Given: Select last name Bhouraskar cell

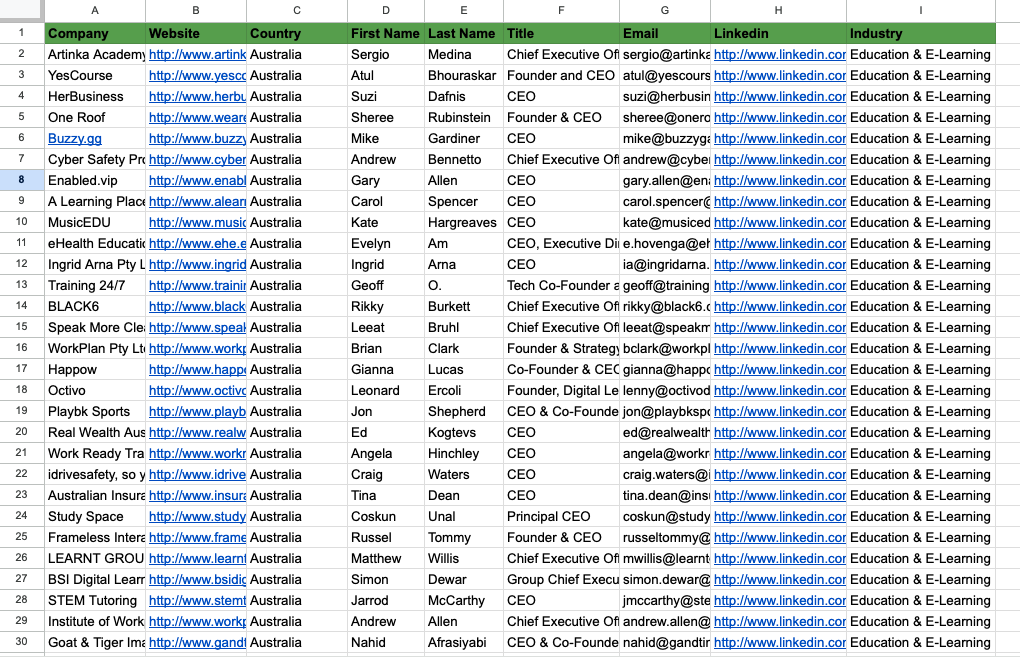Looking at the screenshot, I should (464, 75).
